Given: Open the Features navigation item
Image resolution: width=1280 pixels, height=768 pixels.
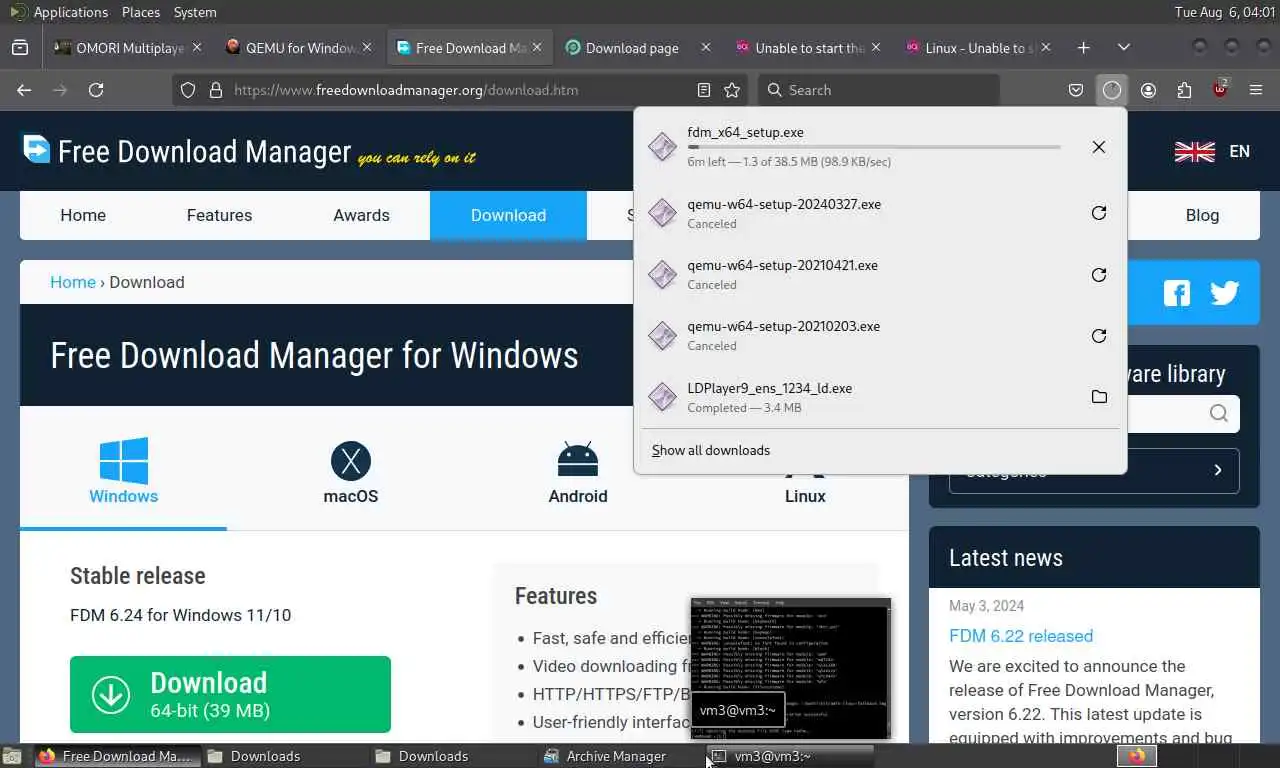Looking at the screenshot, I should click(219, 215).
